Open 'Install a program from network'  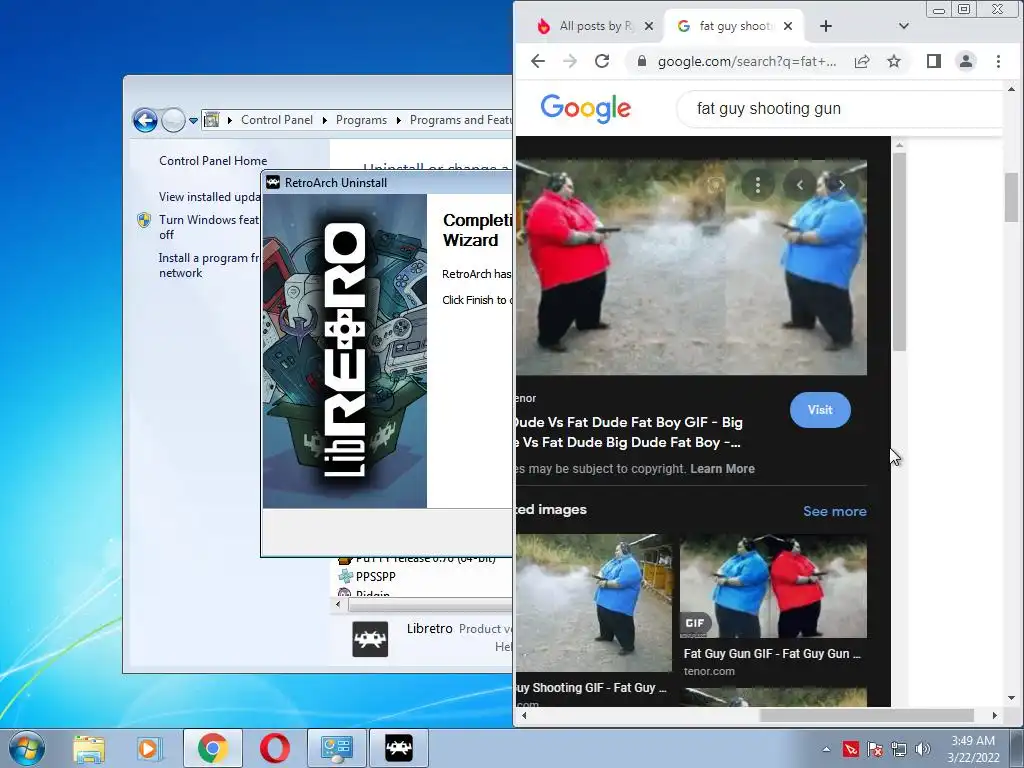click(x=208, y=265)
